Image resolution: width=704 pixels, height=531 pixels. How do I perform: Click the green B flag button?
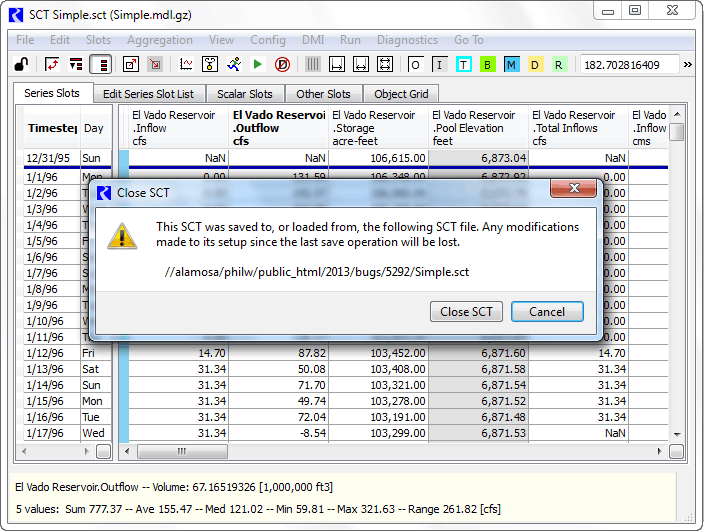[x=487, y=65]
